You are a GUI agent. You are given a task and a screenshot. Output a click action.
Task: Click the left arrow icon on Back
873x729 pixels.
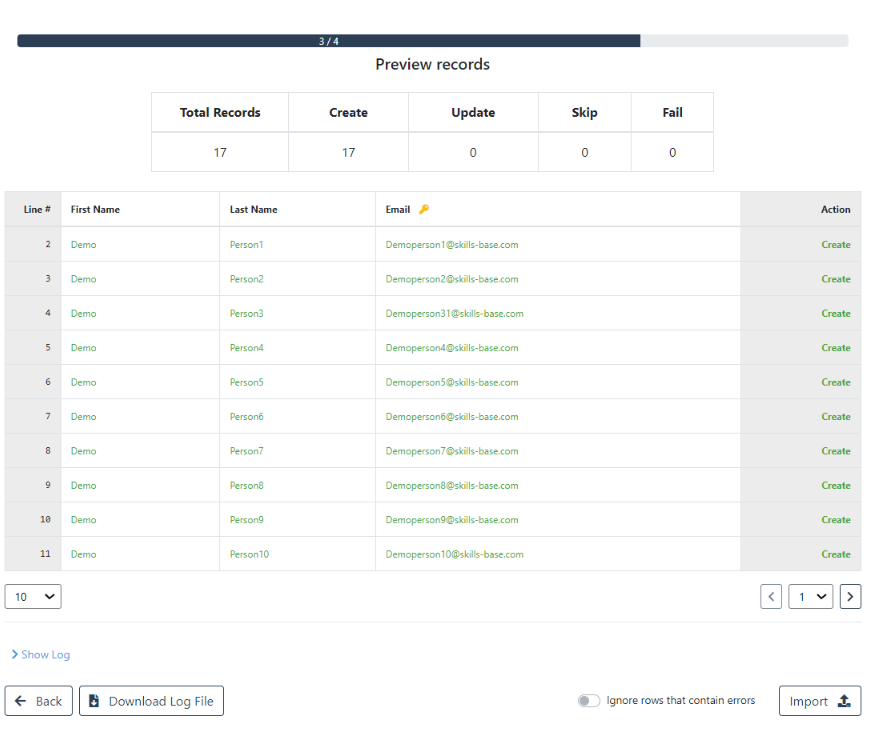21,701
